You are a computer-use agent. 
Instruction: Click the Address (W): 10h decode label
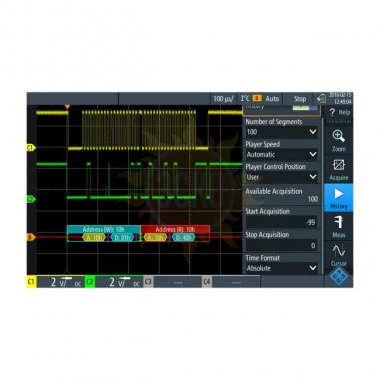point(103,229)
